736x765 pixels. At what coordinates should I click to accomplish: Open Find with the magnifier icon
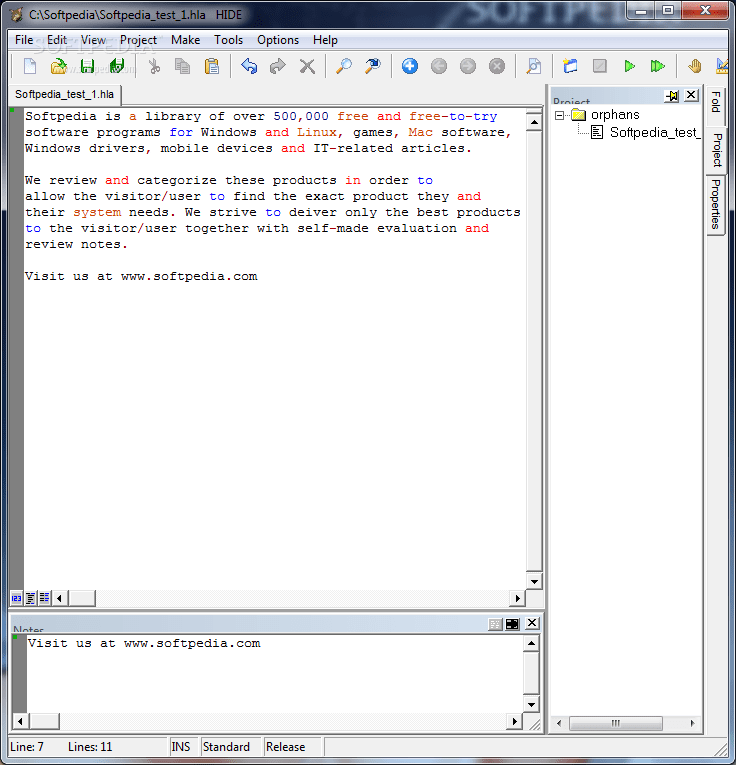tap(344, 66)
